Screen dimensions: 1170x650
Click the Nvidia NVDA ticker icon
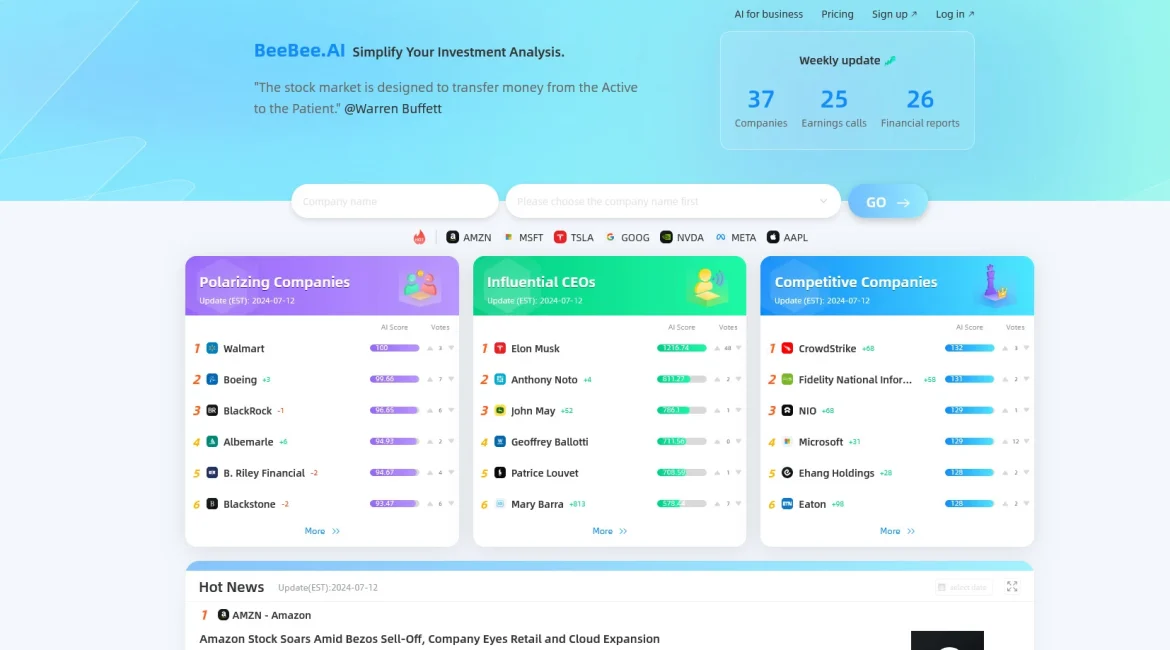coord(666,237)
